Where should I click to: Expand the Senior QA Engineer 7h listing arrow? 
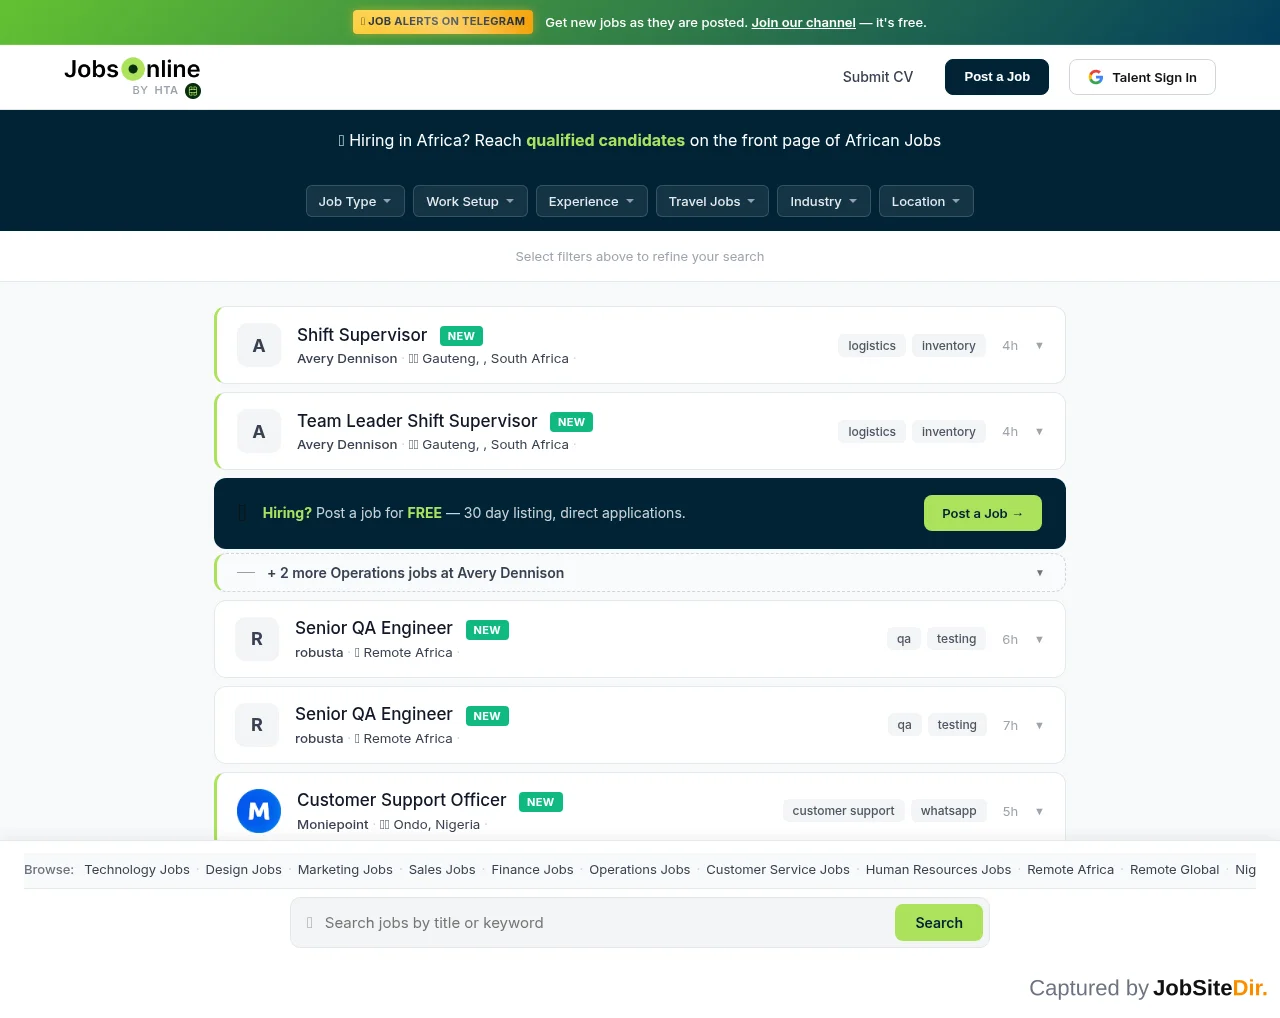pos(1039,726)
